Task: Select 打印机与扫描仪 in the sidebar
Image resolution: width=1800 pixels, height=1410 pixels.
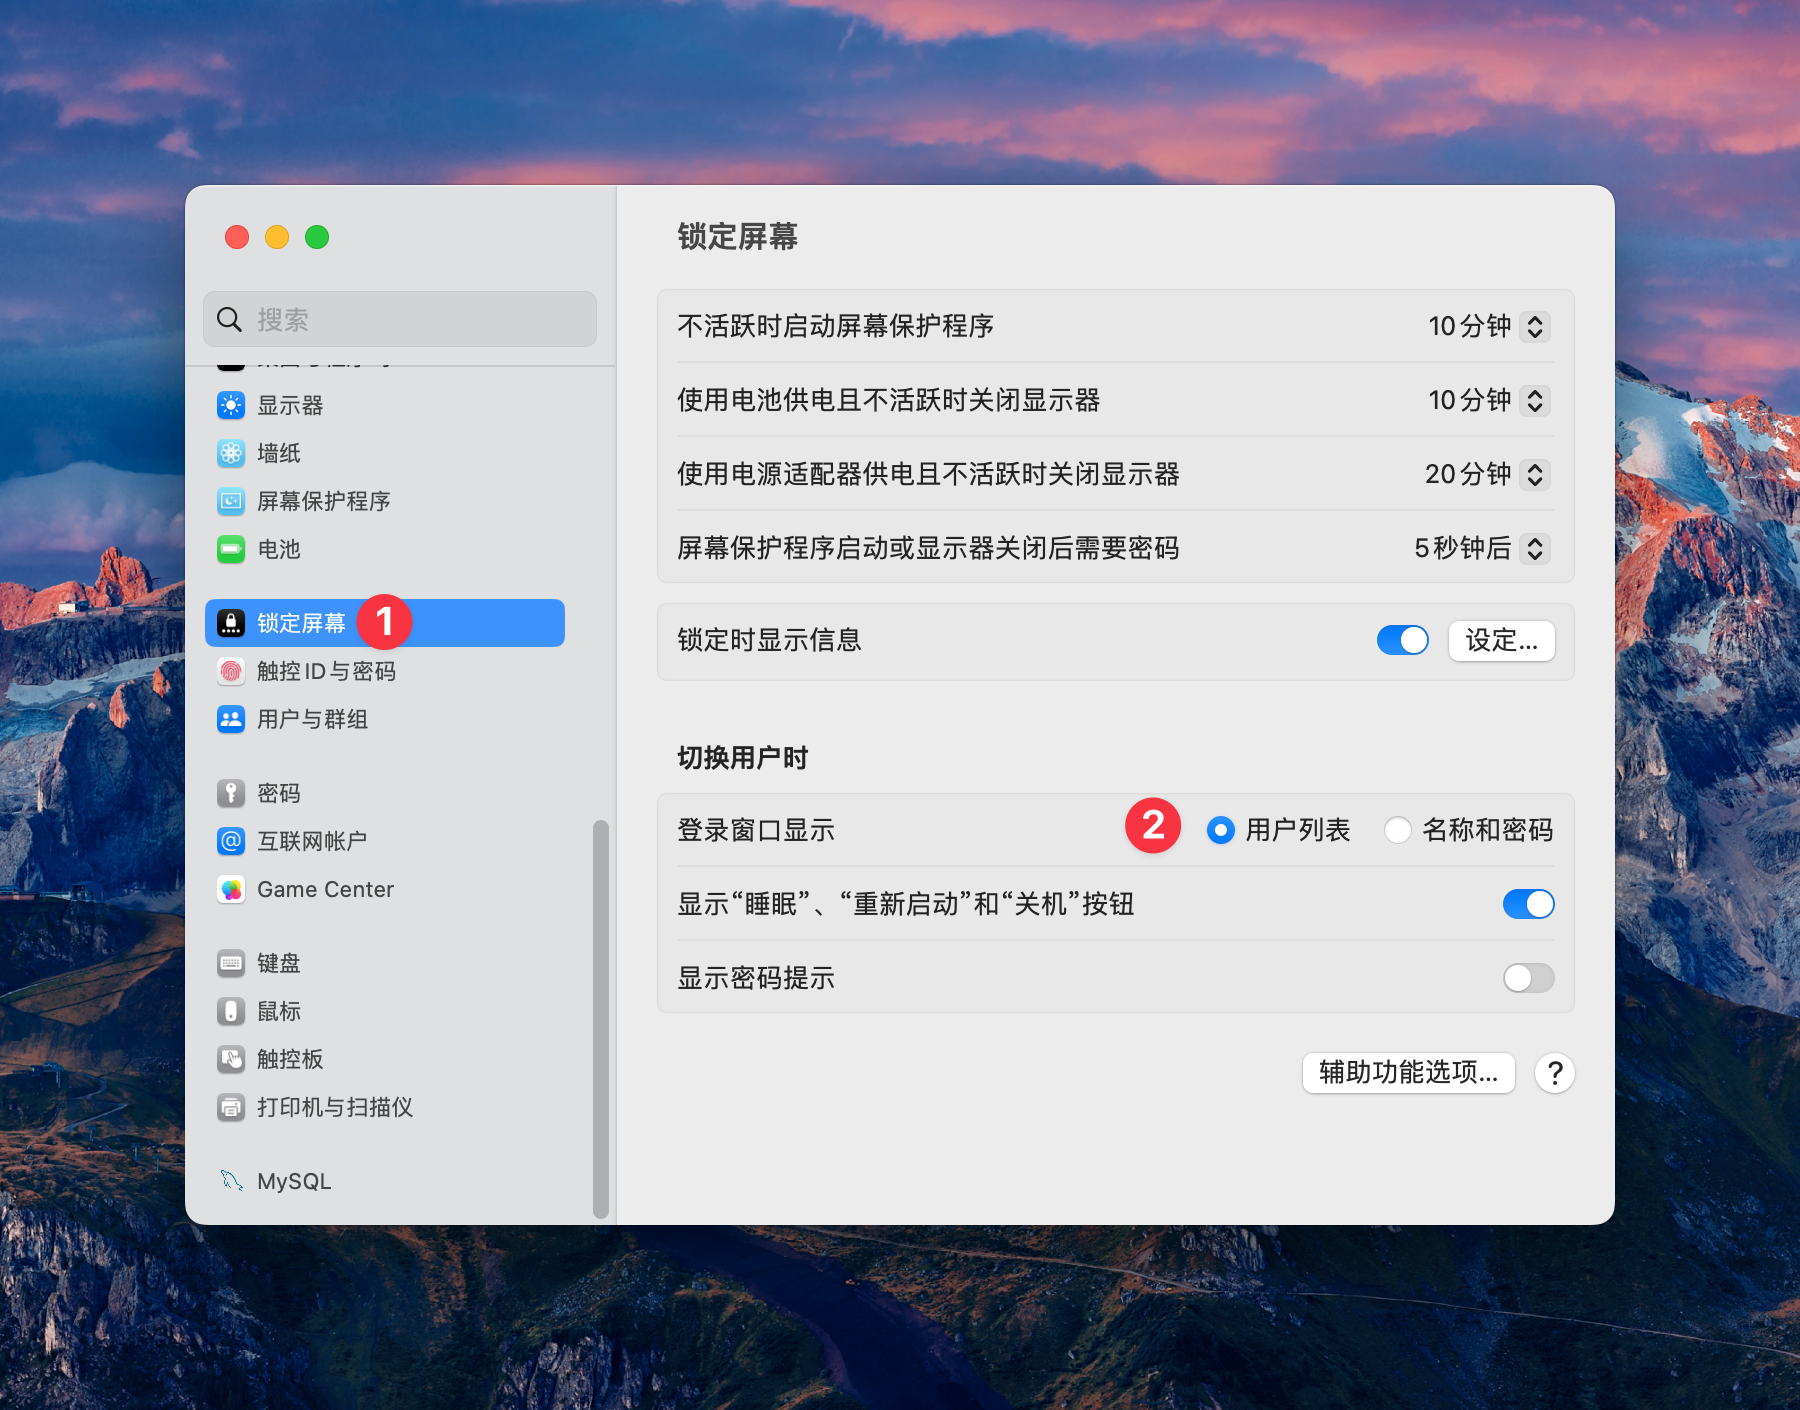Action: pos(385,1107)
